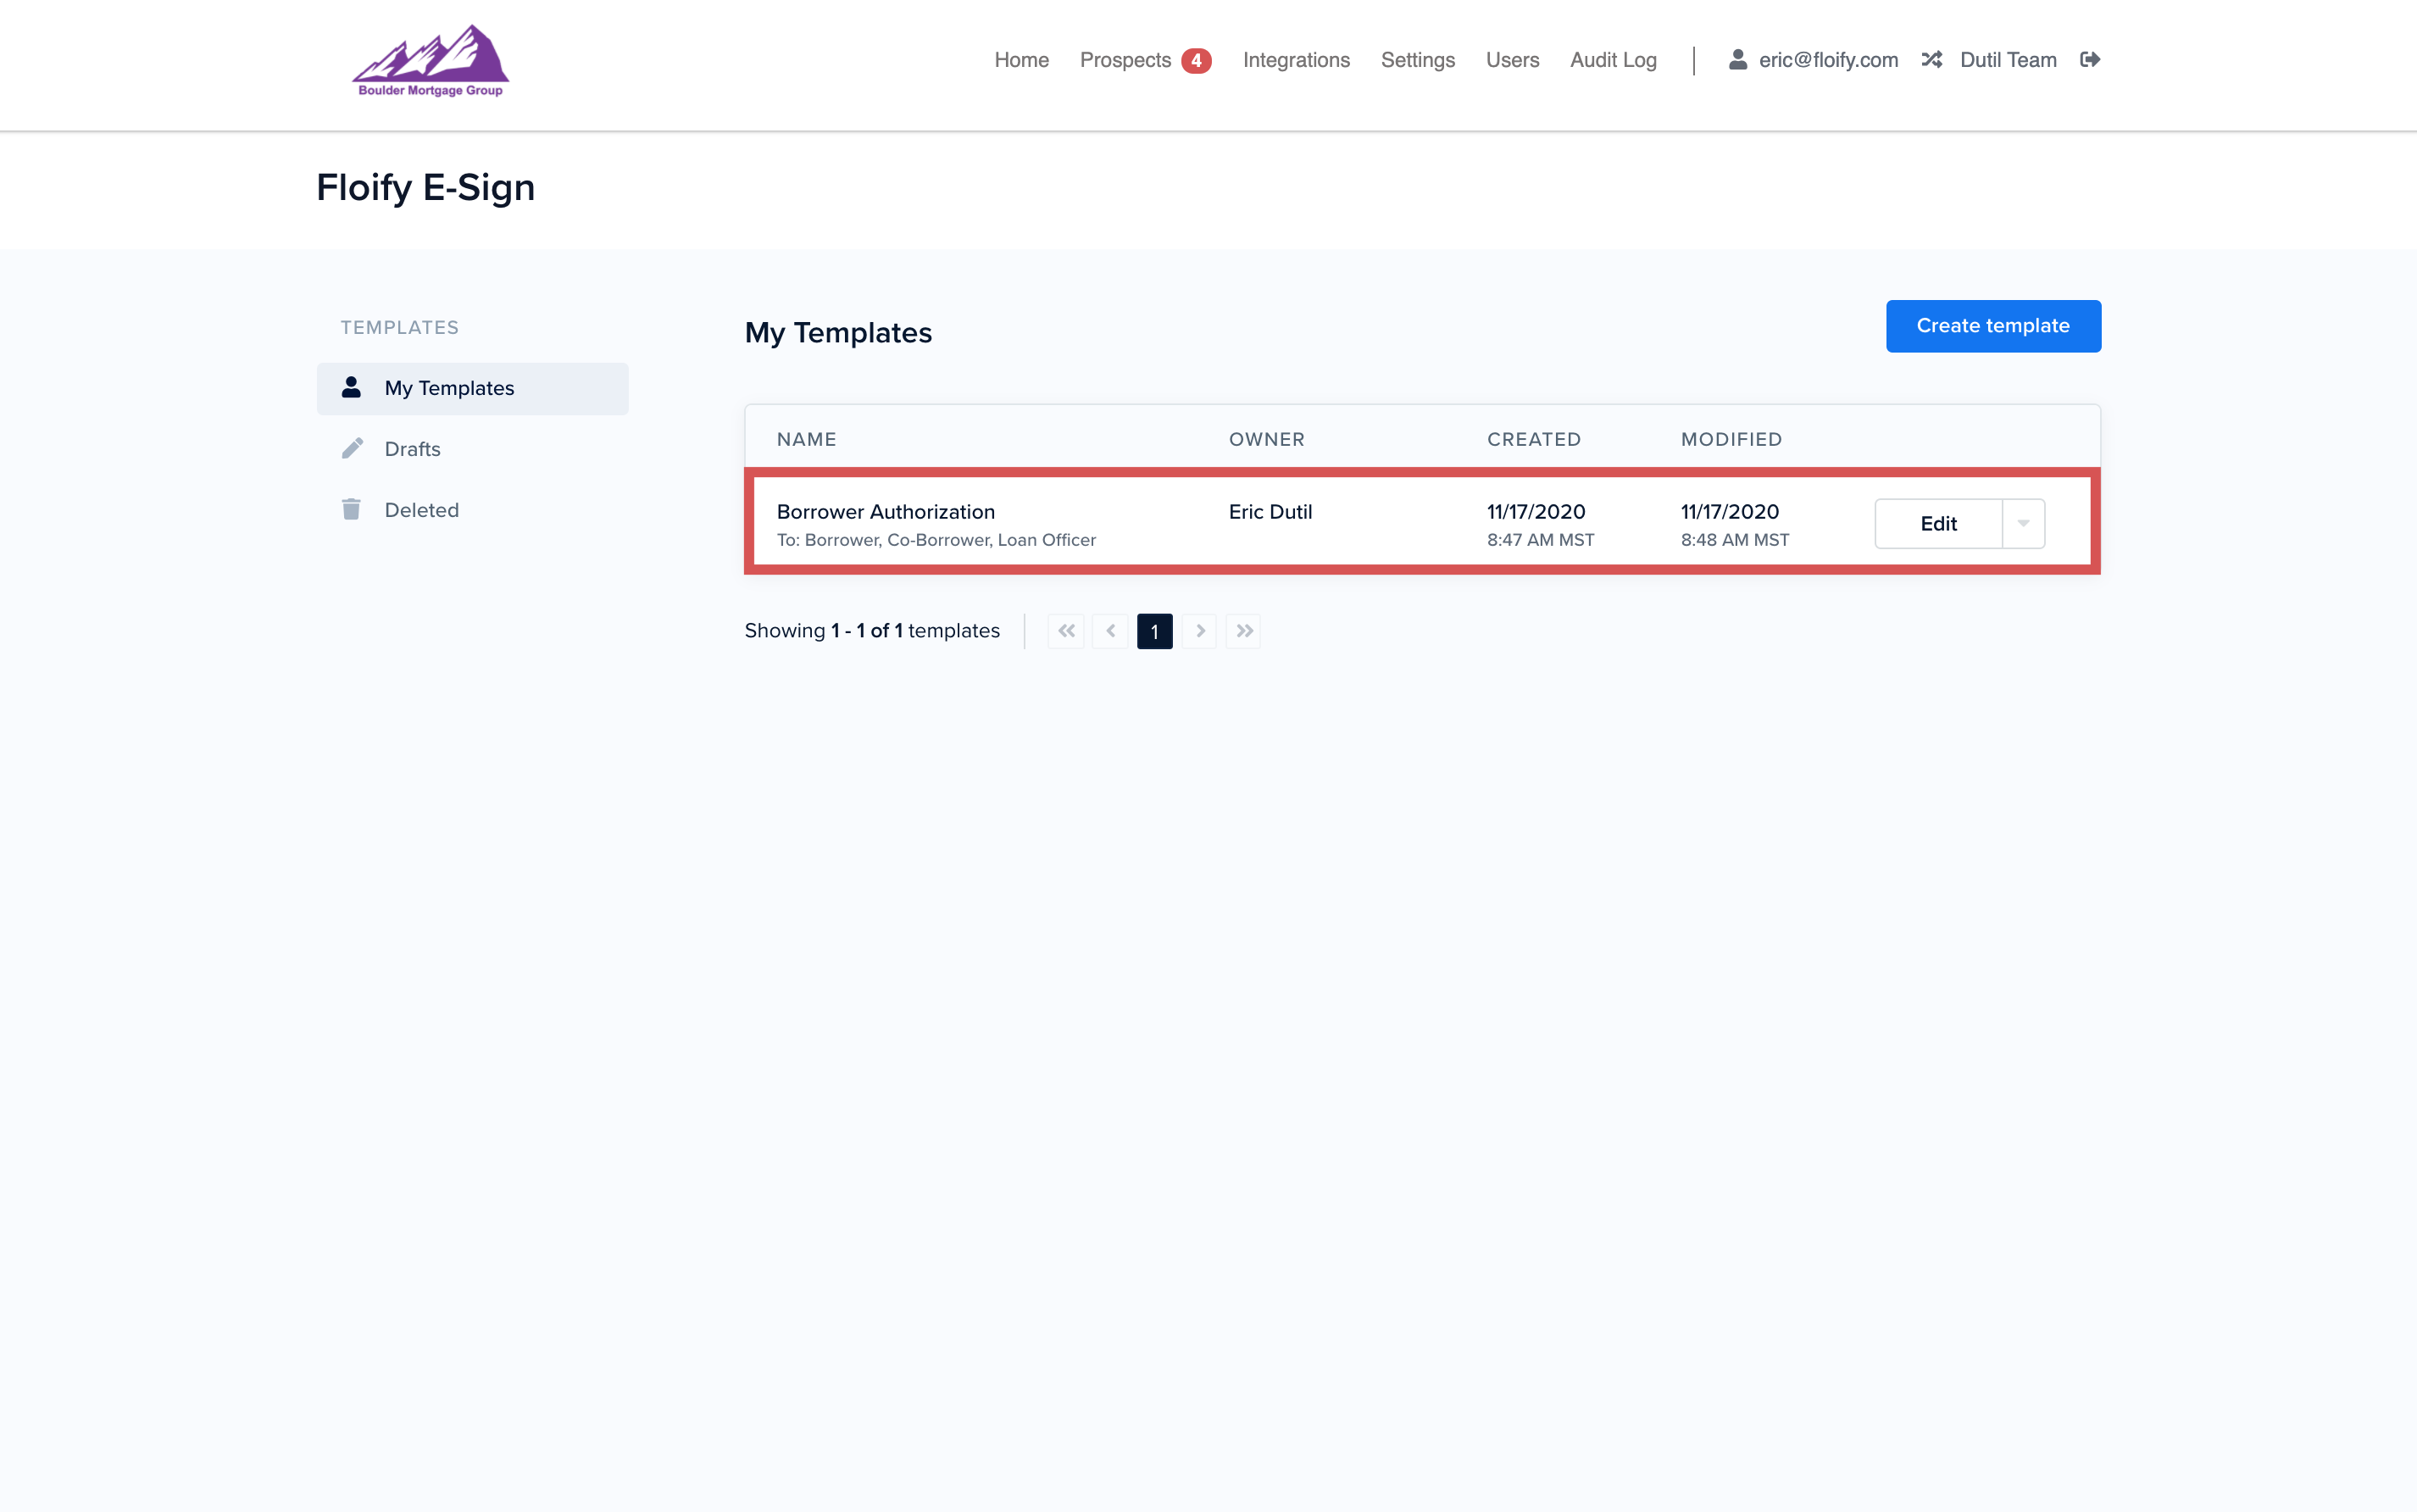Go to first page of templates
Image resolution: width=2417 pixels, height=1512 pixels.
coord(1066,631)
